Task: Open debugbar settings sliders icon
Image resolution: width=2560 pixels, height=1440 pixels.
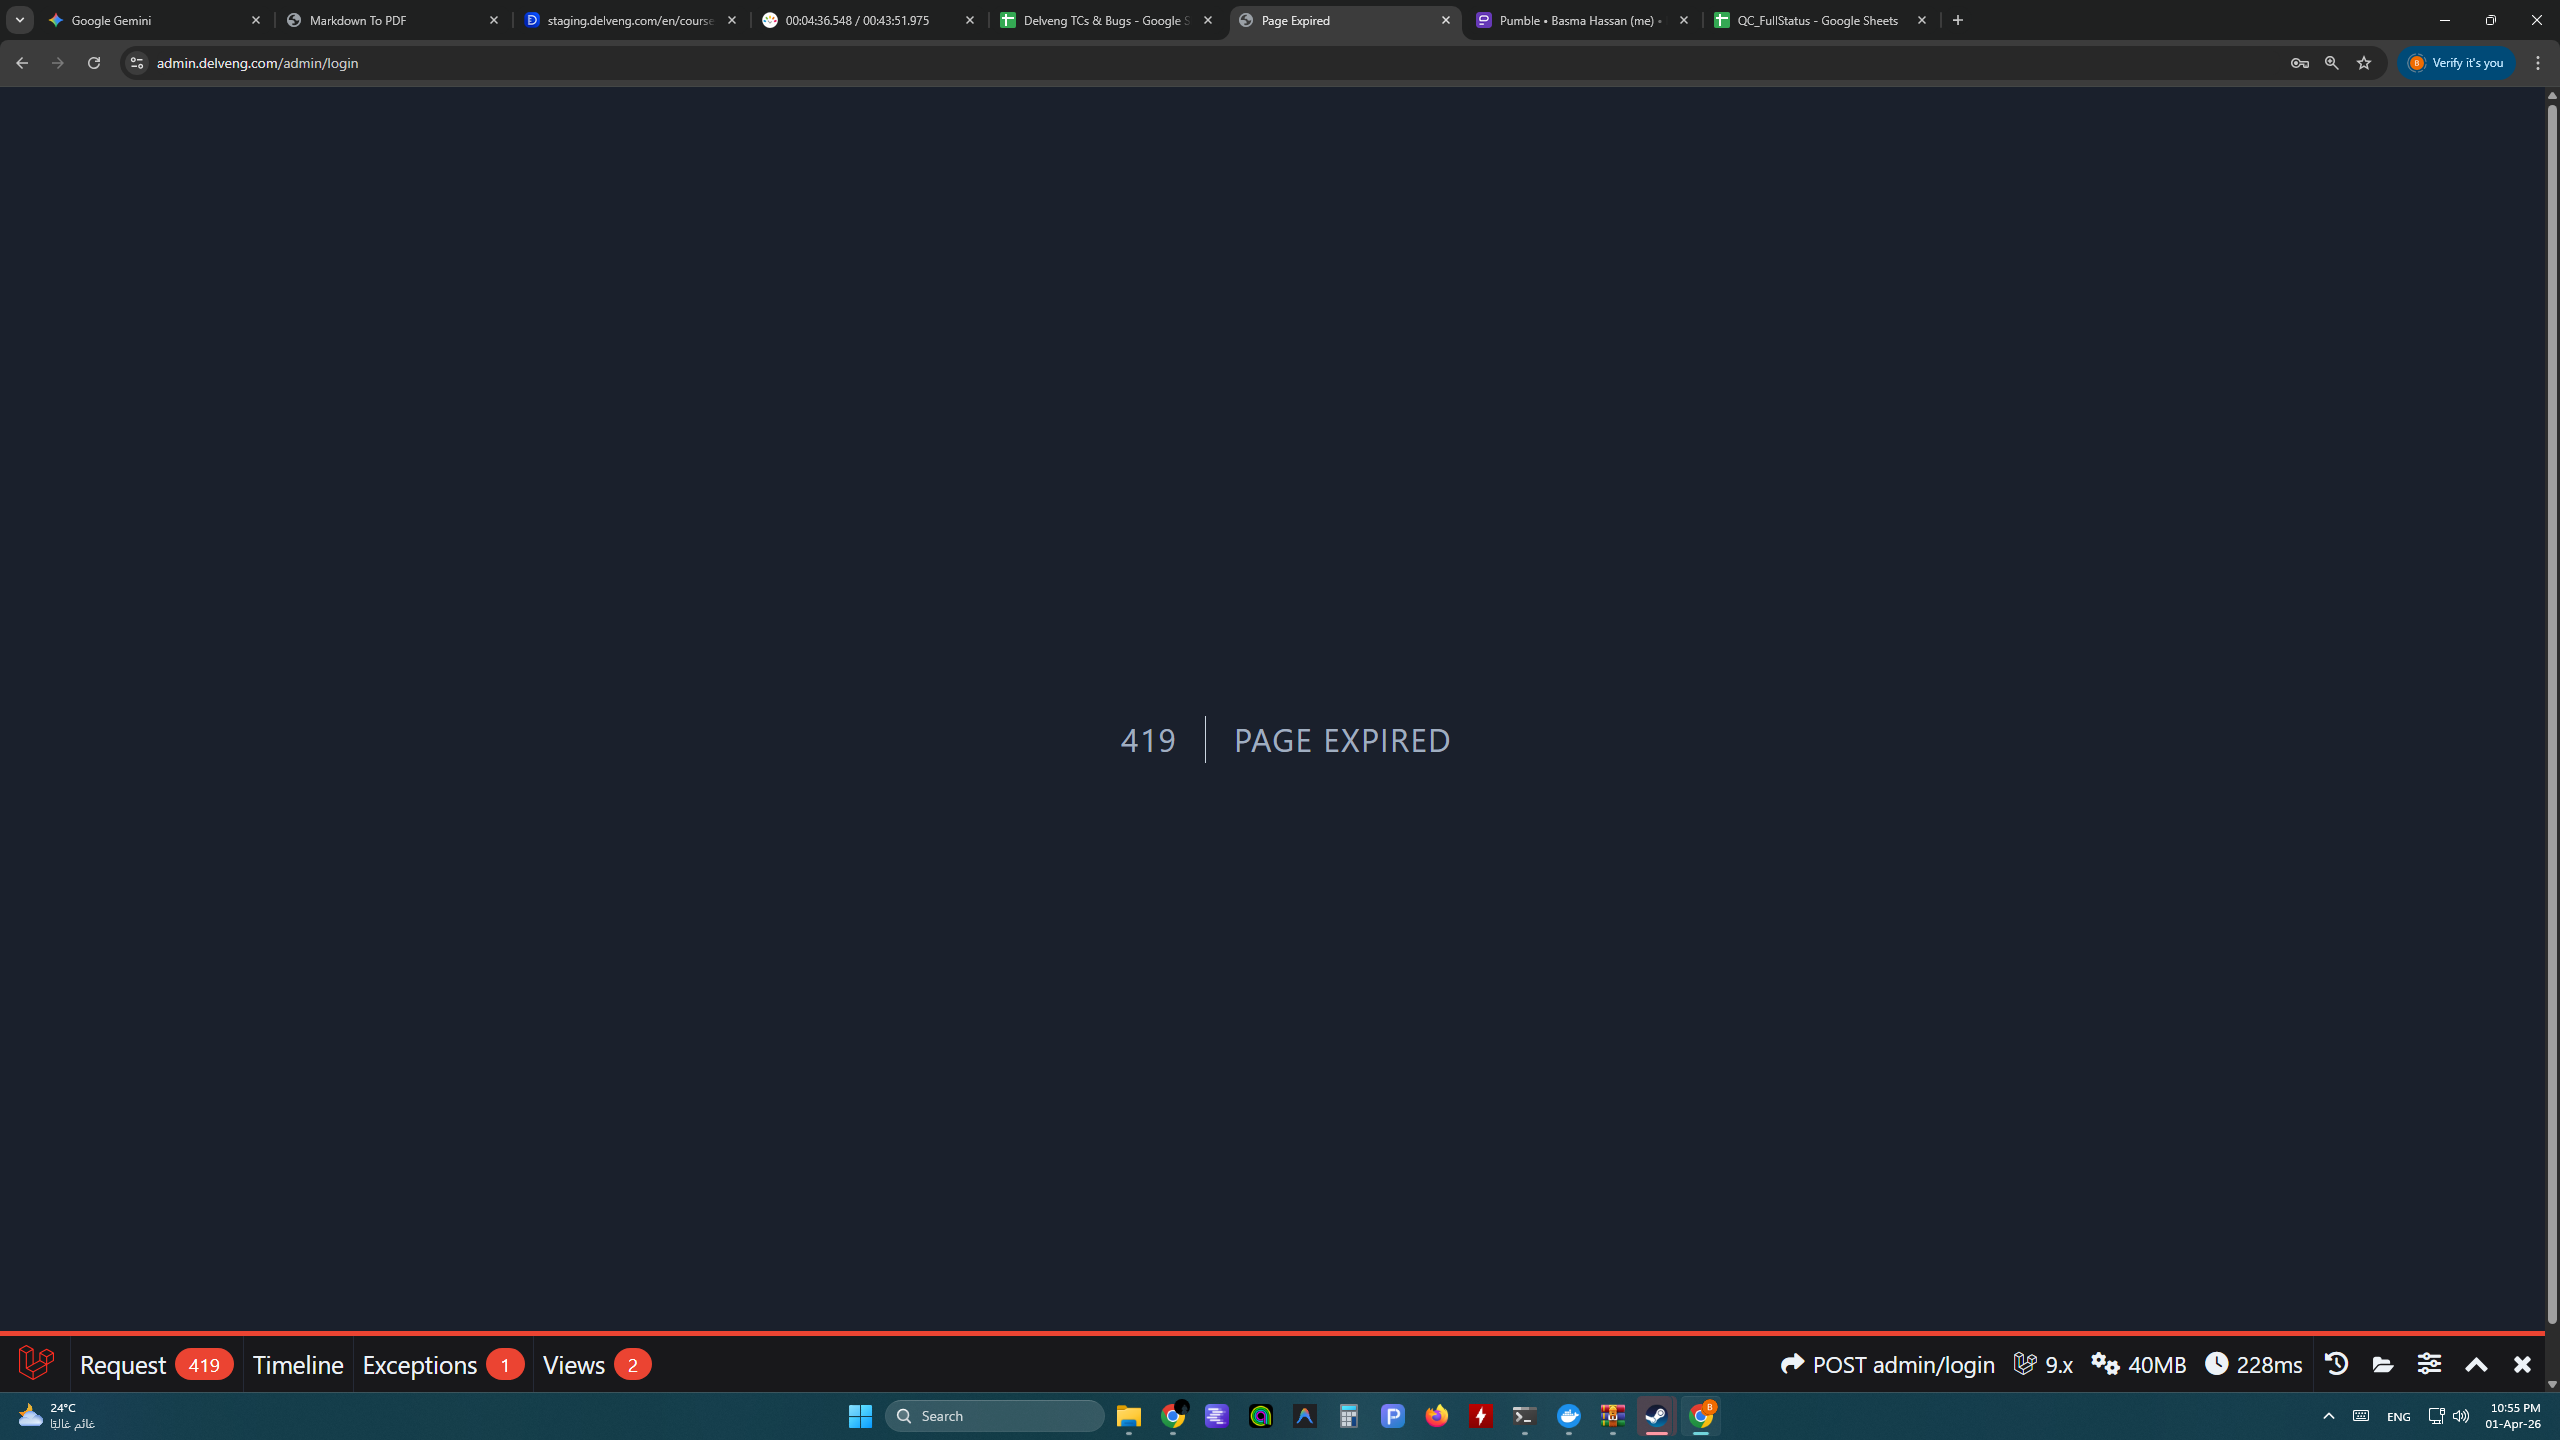Action: pos(2429,1364)
